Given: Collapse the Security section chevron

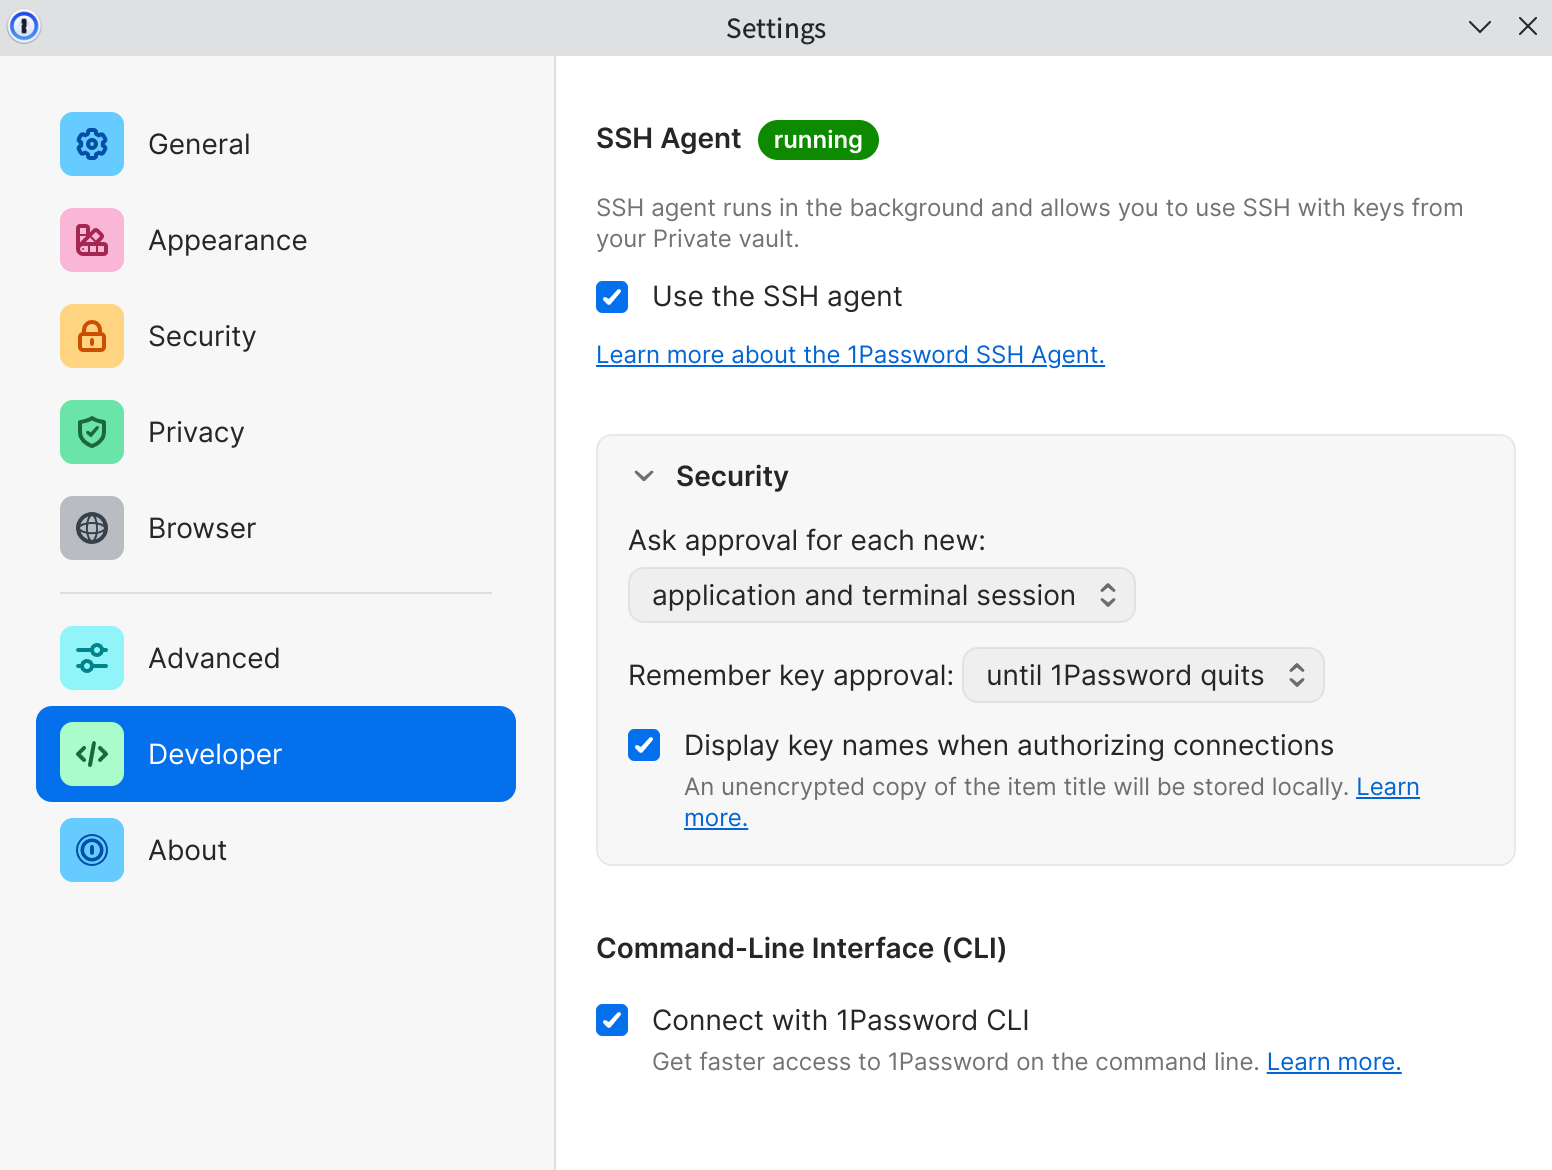Looking at the screenshot, I should coord(644,476).
